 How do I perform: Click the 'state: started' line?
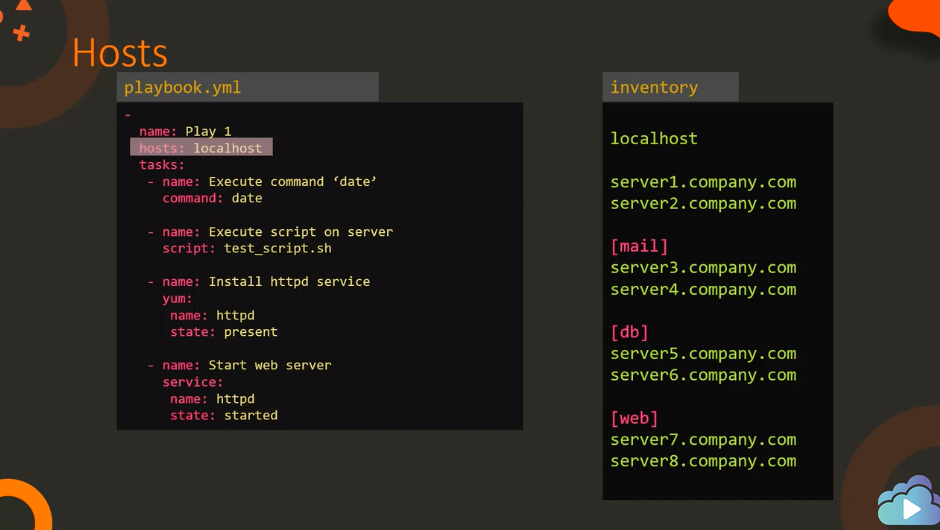pos(224,415)
